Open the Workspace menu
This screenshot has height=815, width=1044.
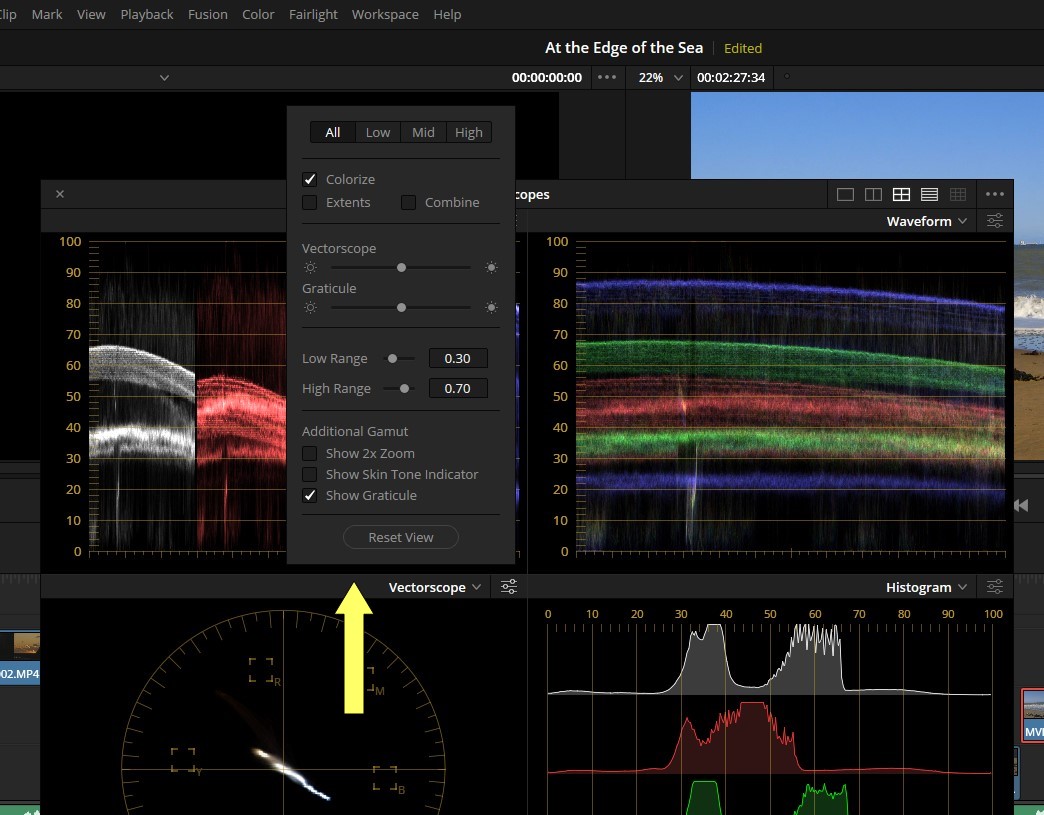[x=385, y=14]
